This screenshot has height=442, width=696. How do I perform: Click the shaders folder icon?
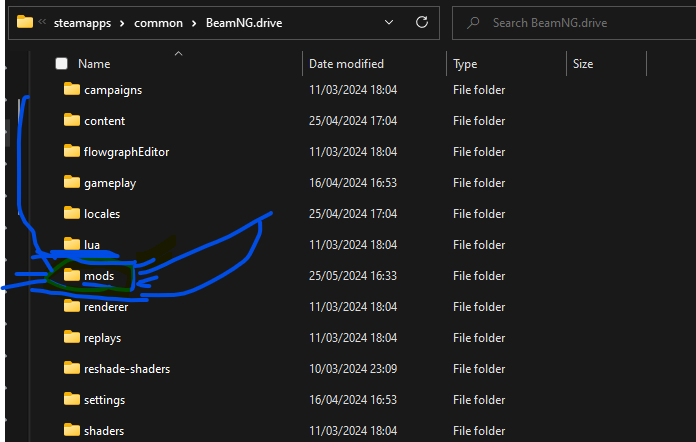coord(71,430)
